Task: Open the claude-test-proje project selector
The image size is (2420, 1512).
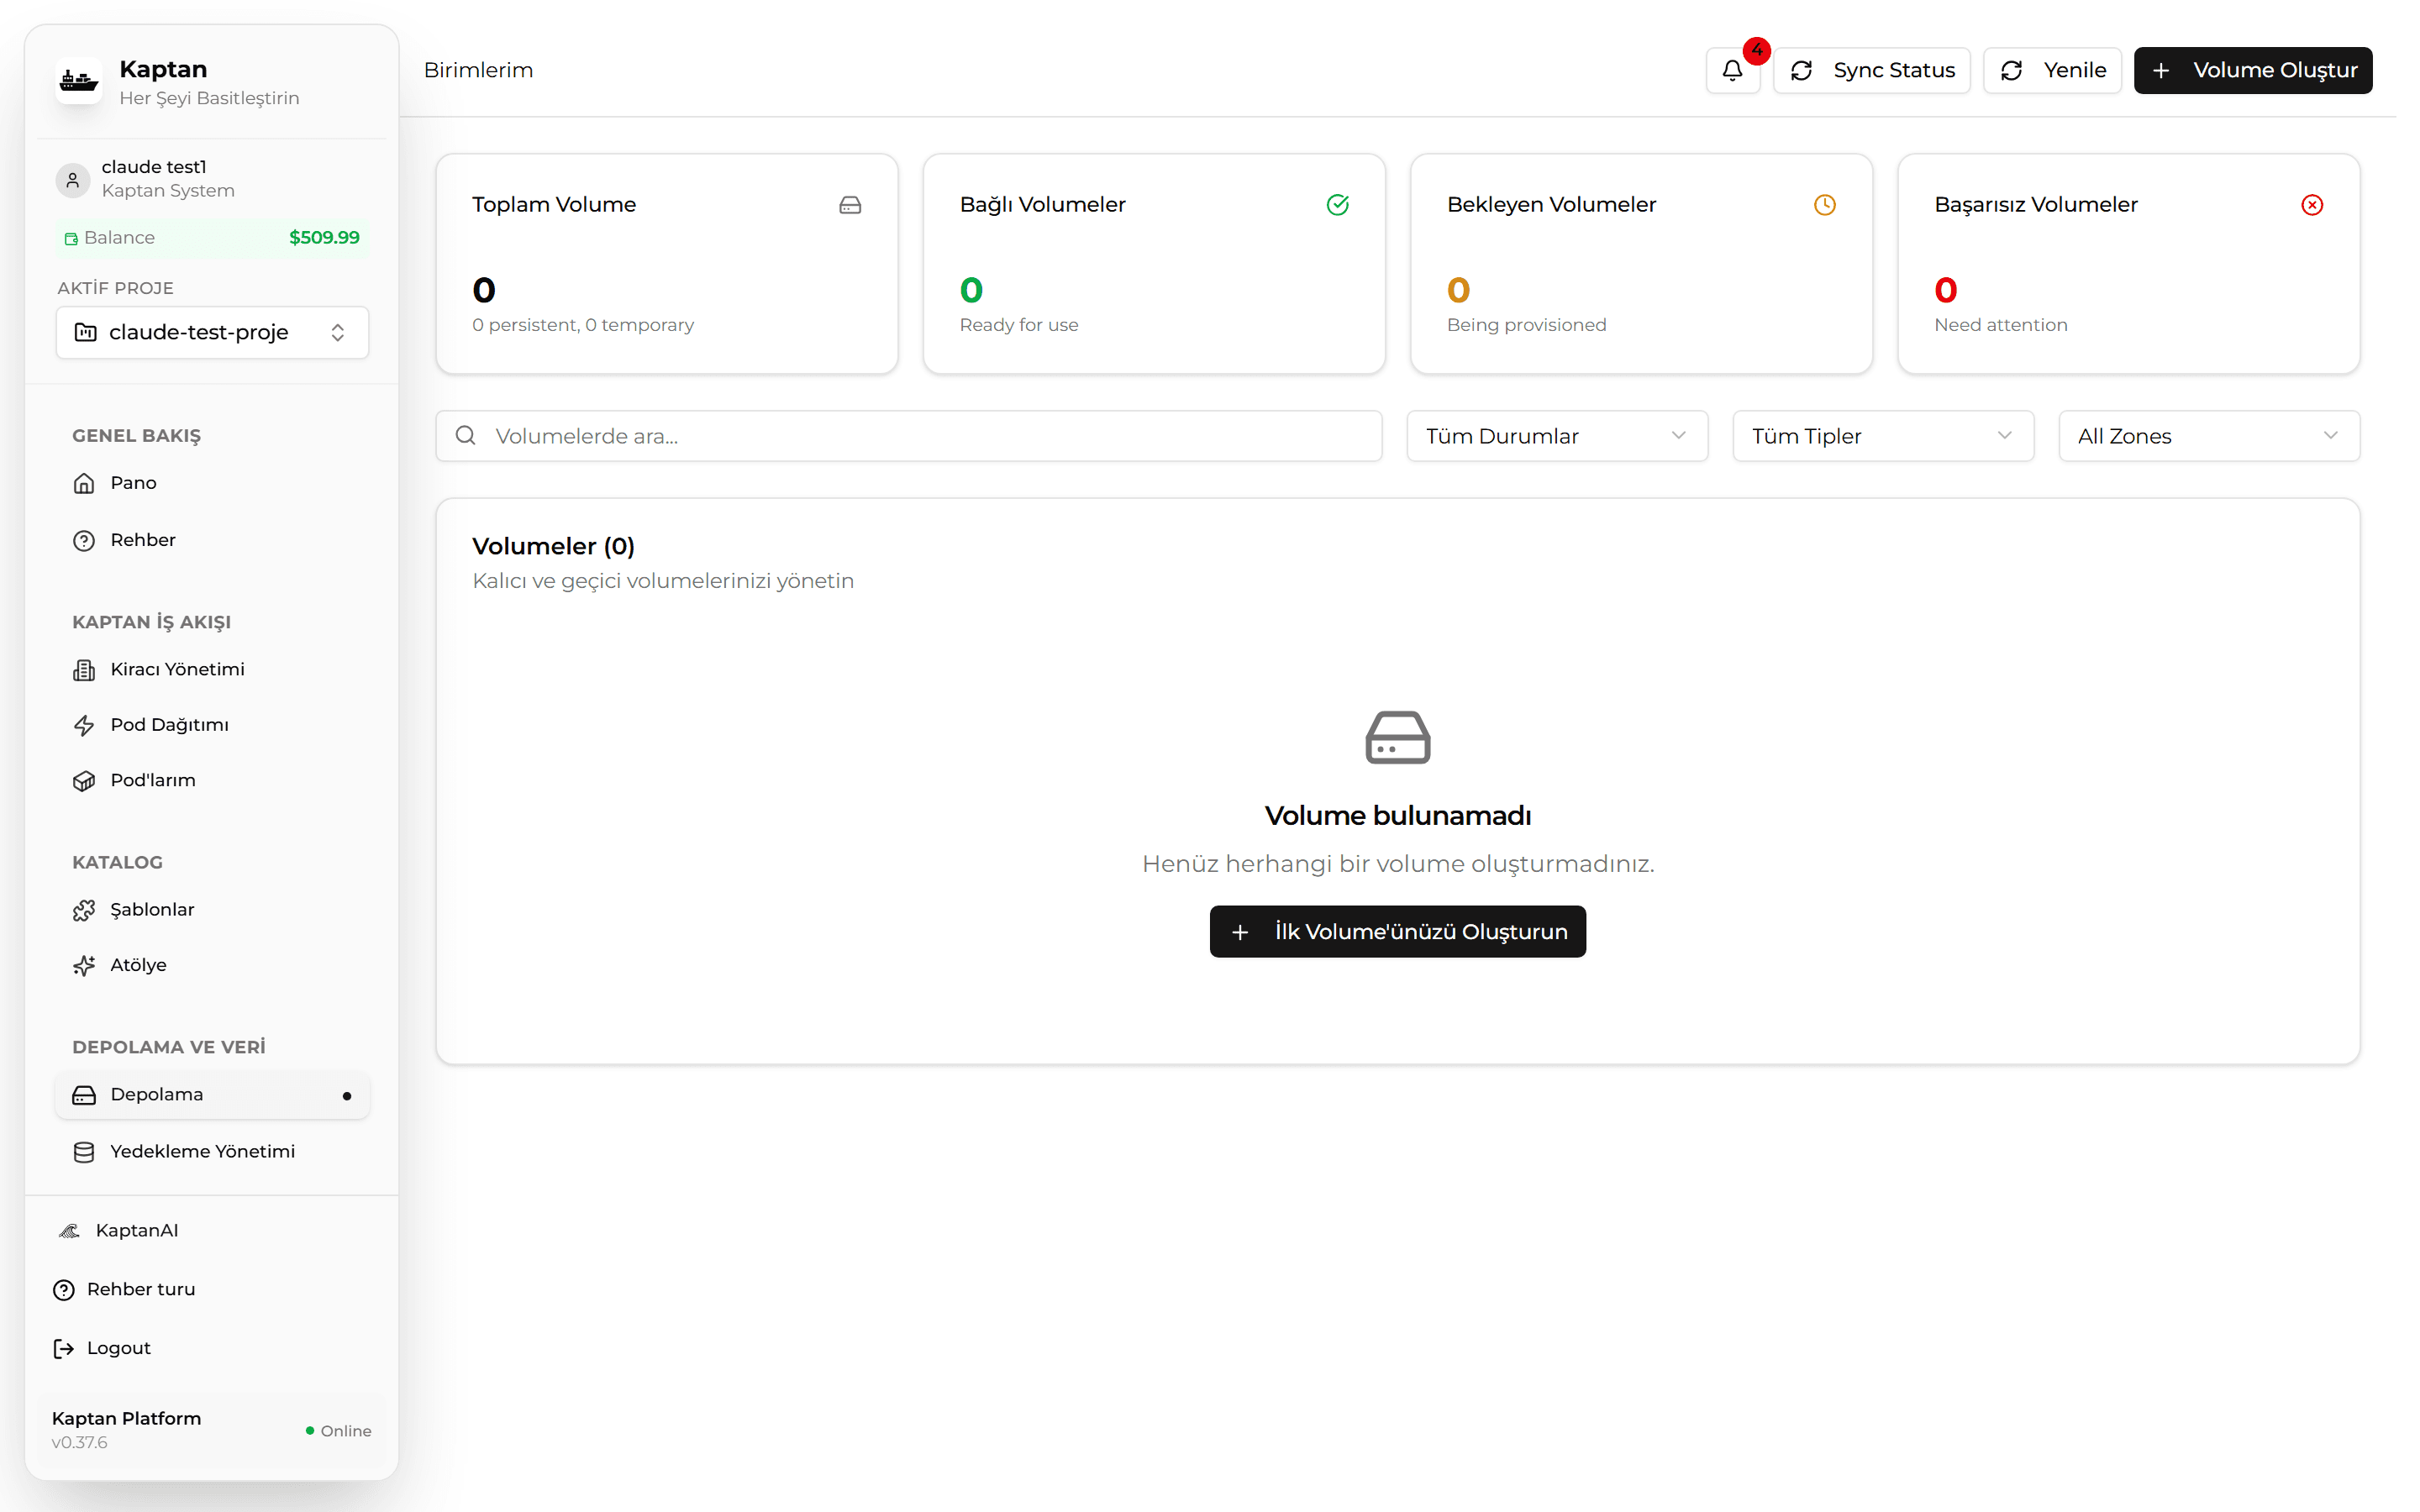Action: [x=212, y=332]
